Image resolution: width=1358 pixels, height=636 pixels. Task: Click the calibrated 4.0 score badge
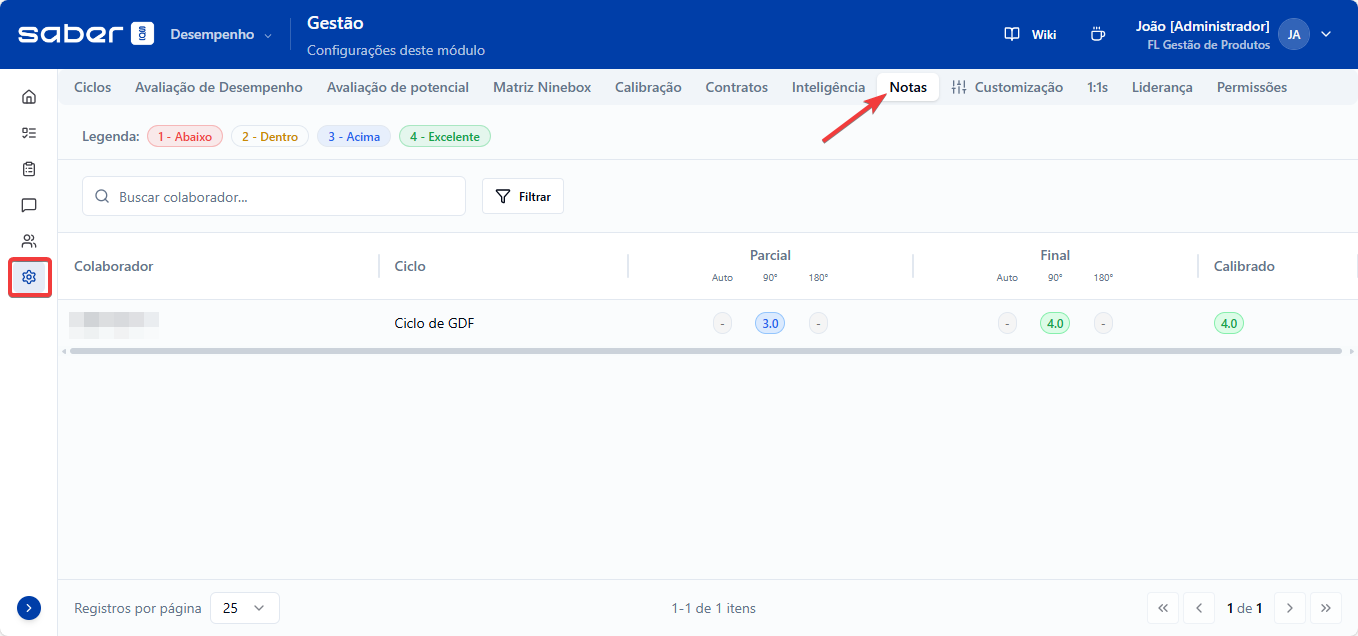pos(1229,323)
